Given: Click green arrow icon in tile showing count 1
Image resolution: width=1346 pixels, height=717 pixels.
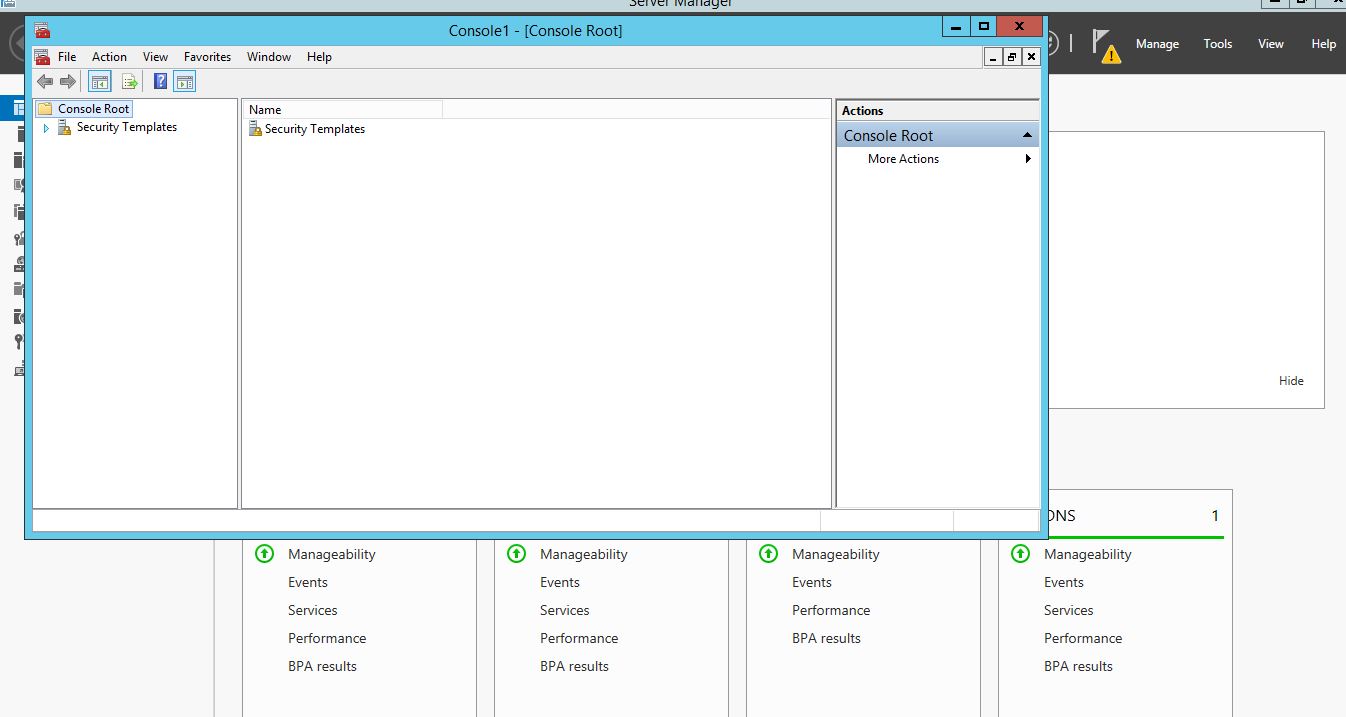Looking at the screenshot, I should pyautogui.click(x=1020, y=554).
